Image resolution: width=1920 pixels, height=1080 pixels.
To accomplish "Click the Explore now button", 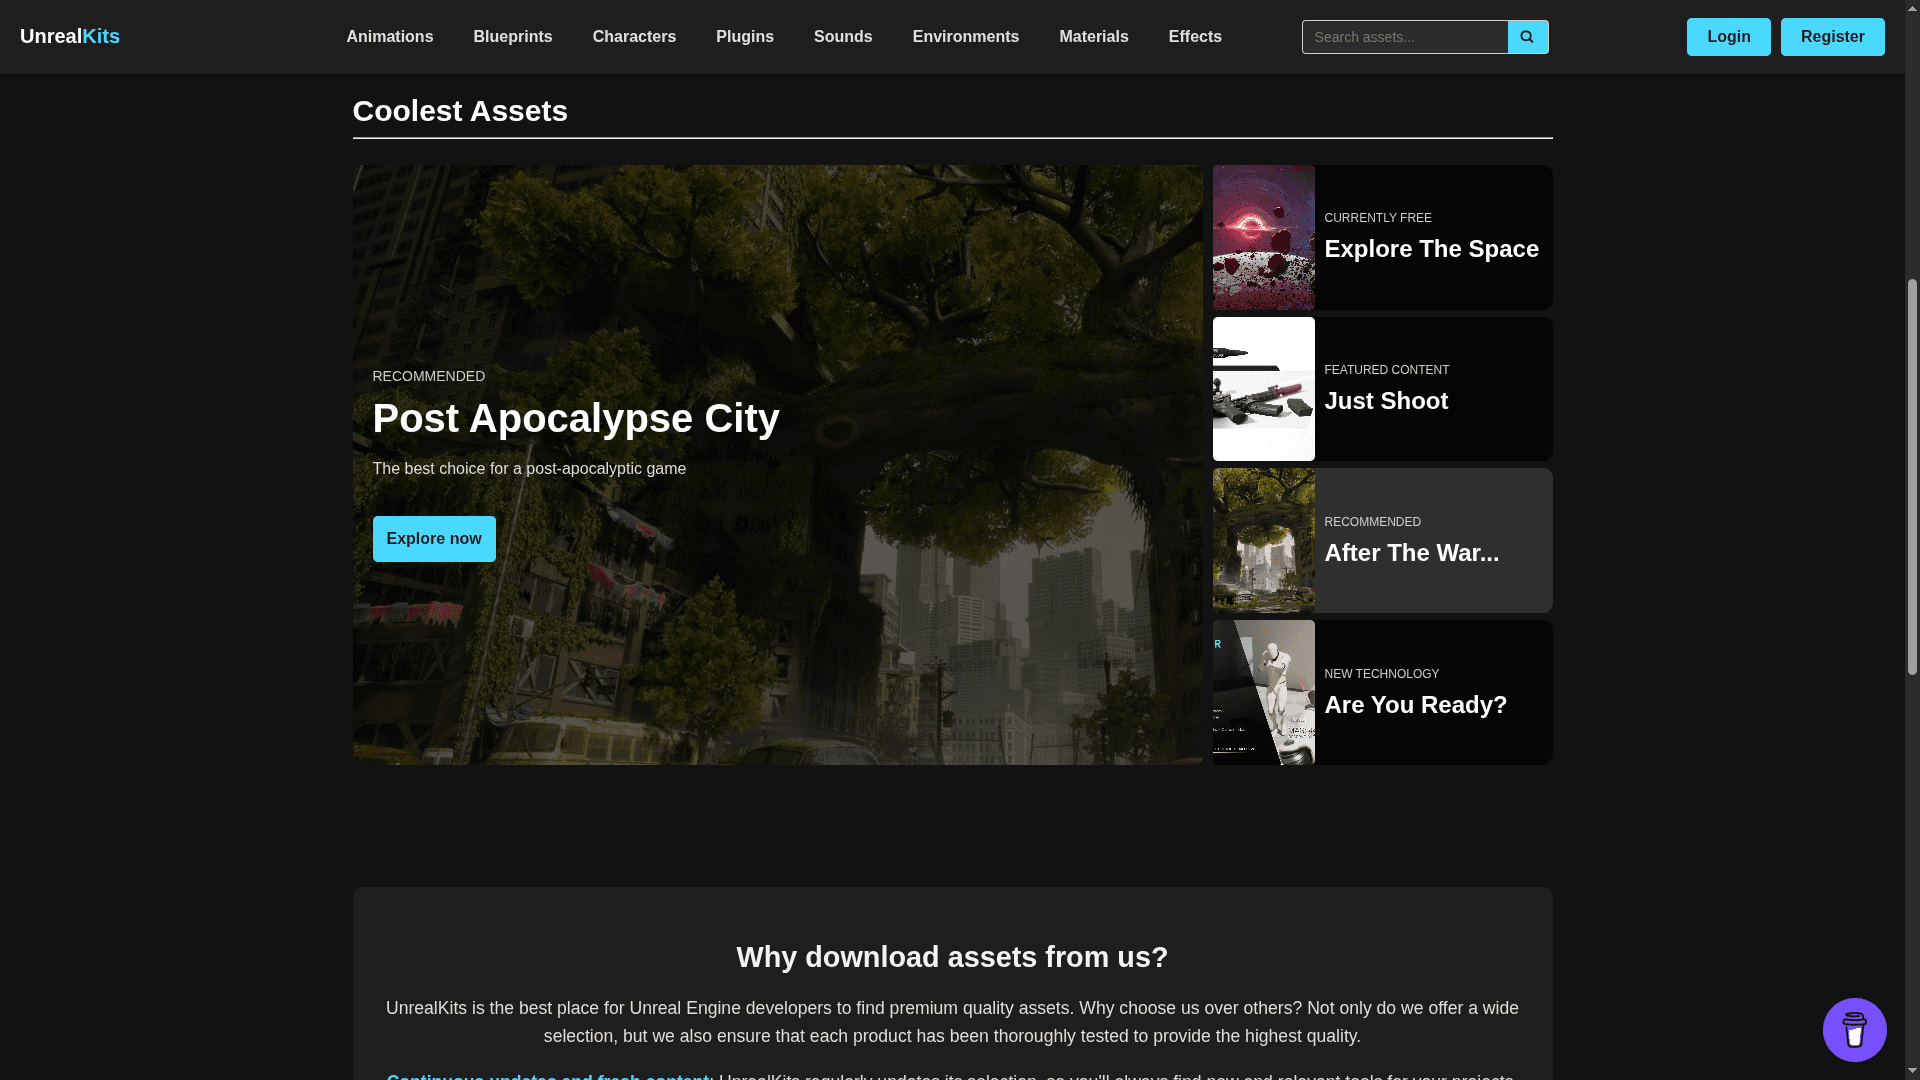I will [433, 538].
